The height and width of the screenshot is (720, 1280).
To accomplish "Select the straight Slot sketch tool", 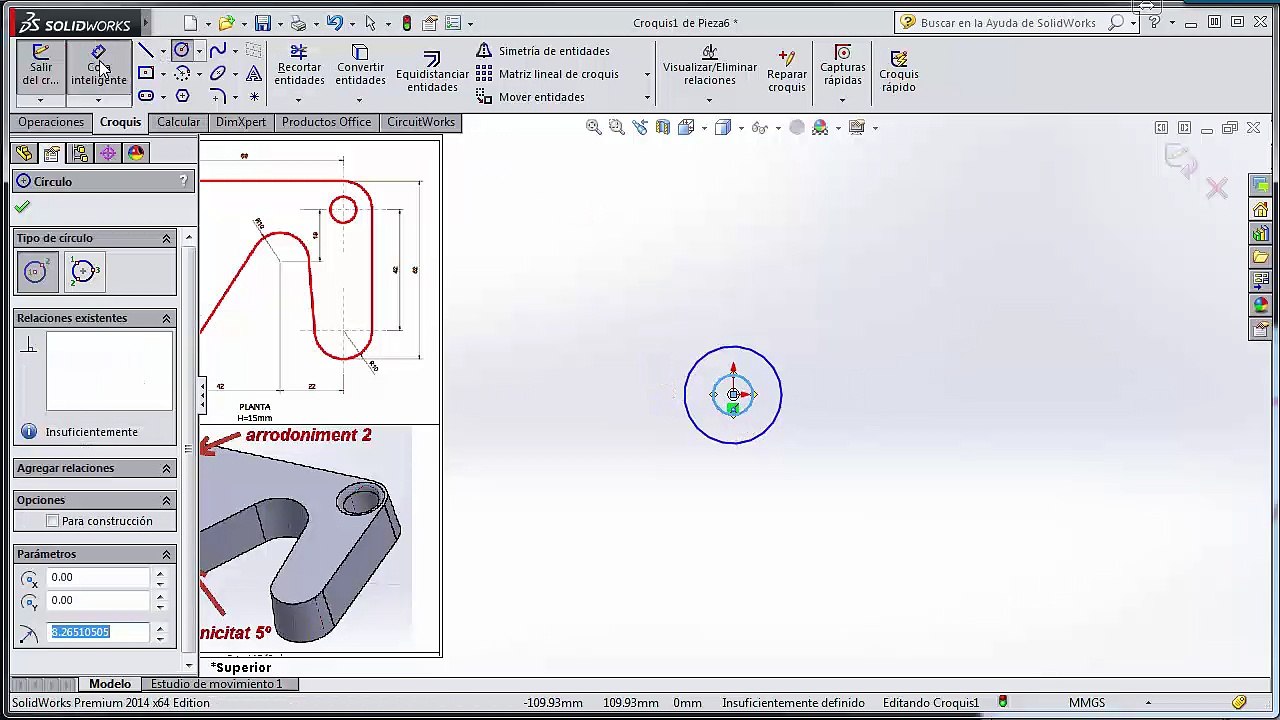I will 146,96.
